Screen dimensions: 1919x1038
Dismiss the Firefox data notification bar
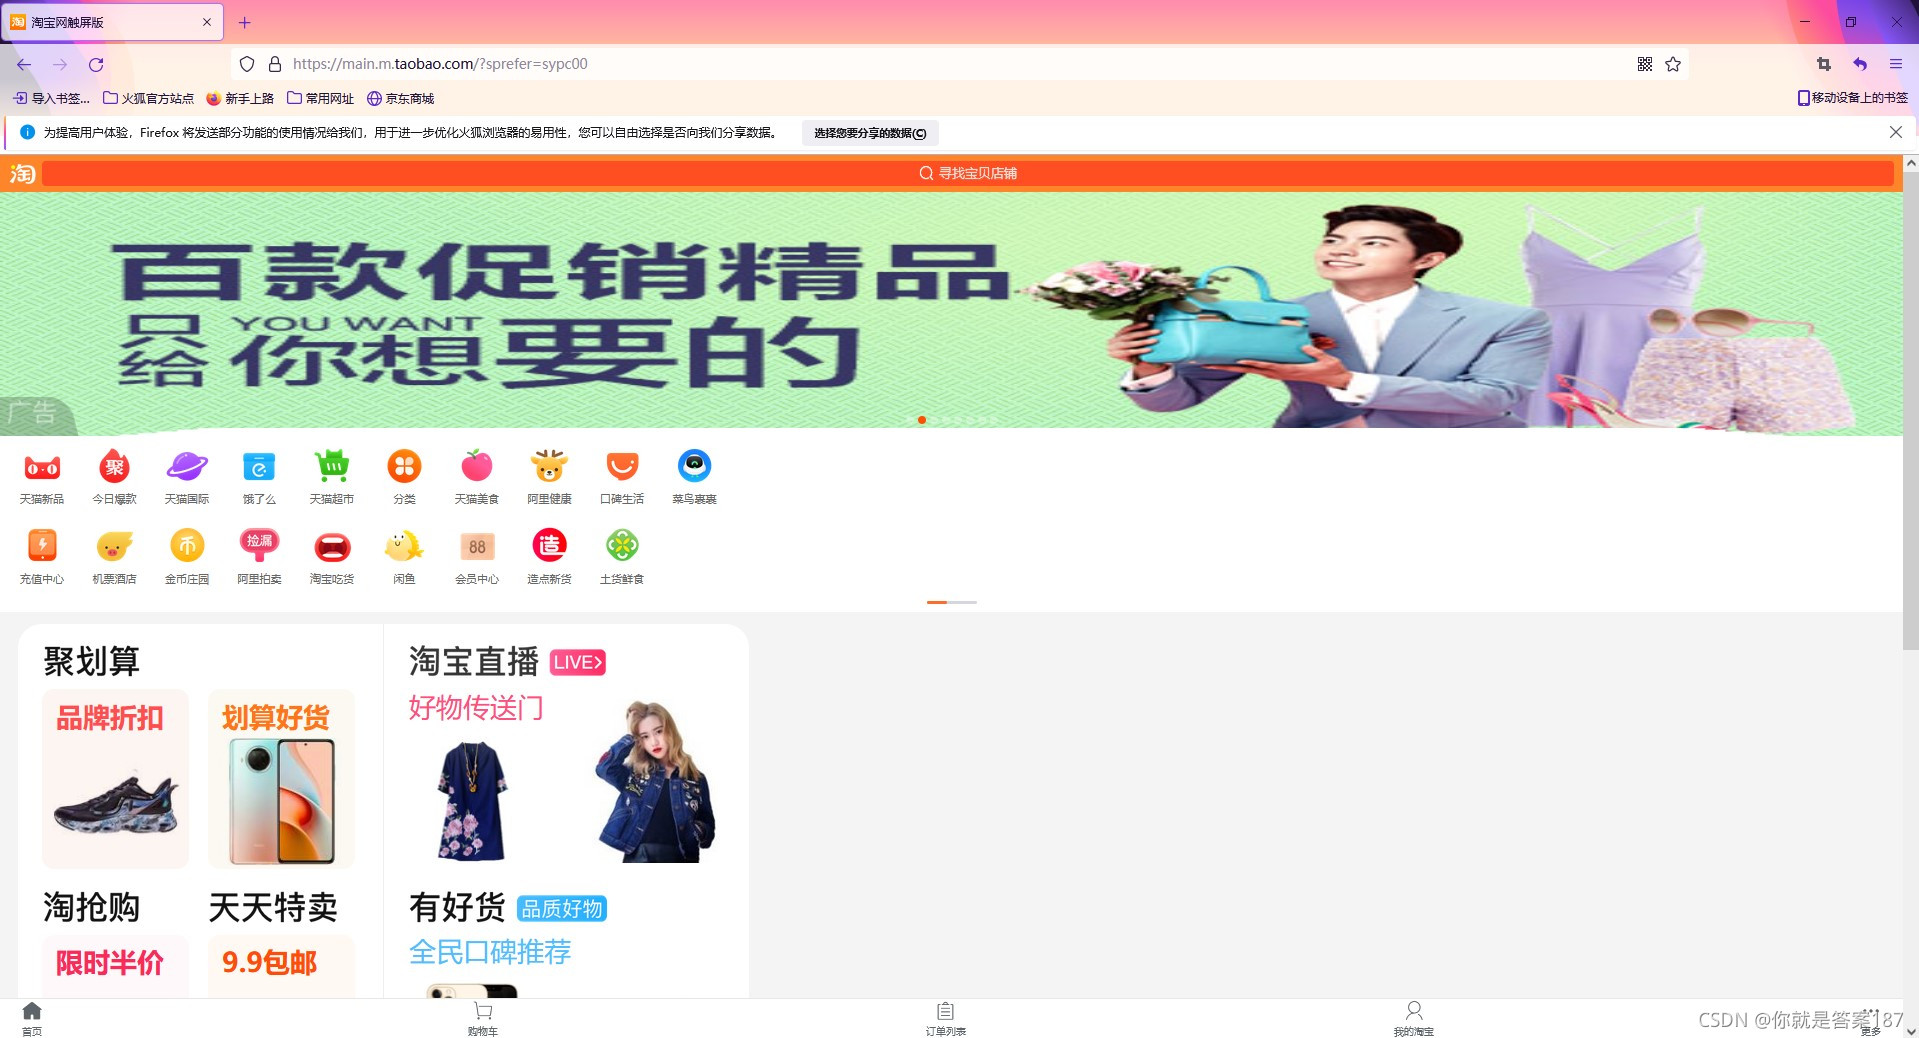[1895, 132]
